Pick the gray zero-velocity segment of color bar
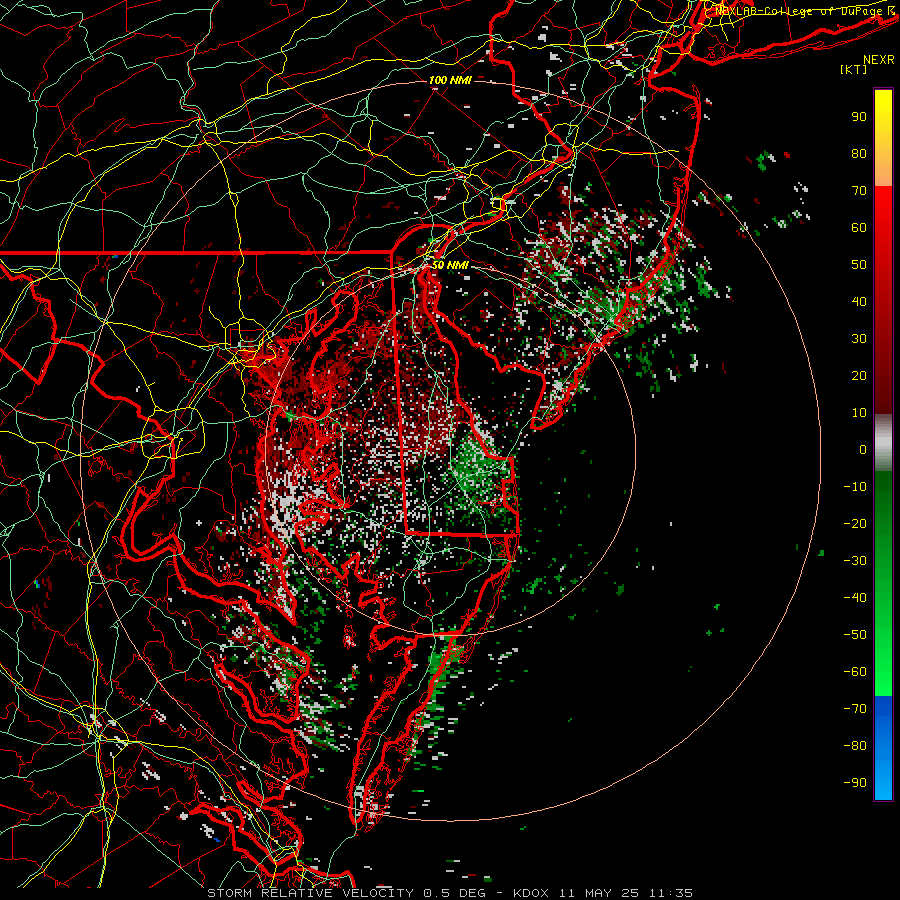Screen dimensions: 900x900 click(x=883, y=443)
